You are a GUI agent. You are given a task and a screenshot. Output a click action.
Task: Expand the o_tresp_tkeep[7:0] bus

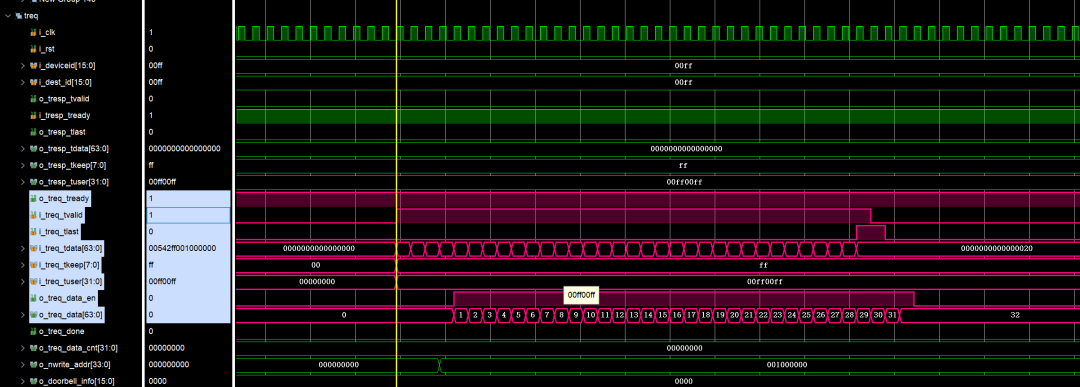tap(23, 165)
